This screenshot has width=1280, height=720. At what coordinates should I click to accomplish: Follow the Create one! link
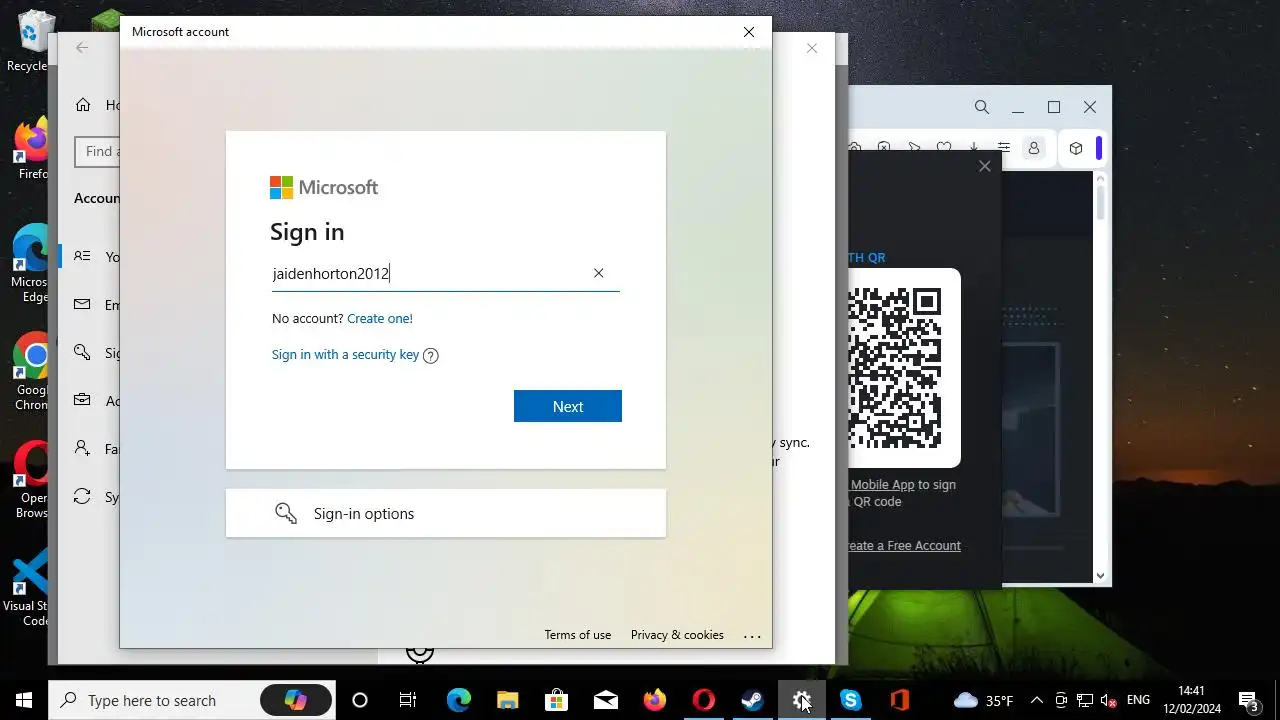(380, 318)
